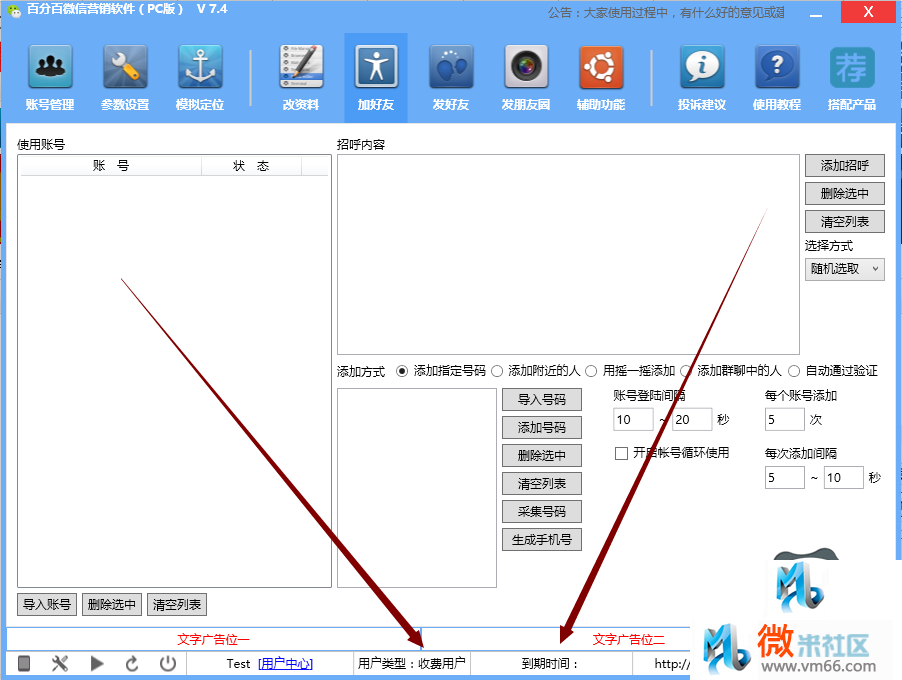Click the refresh arrow icon in status bar
902x680 pixels.
(132, 663)
